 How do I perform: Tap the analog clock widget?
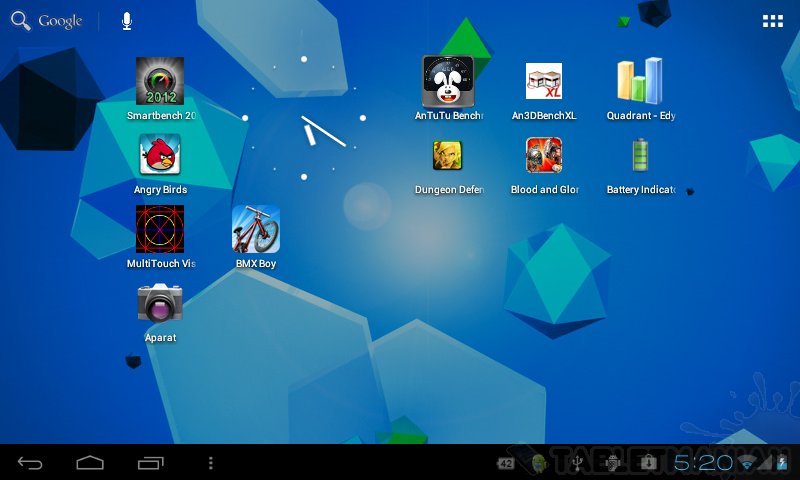(304, 118)
